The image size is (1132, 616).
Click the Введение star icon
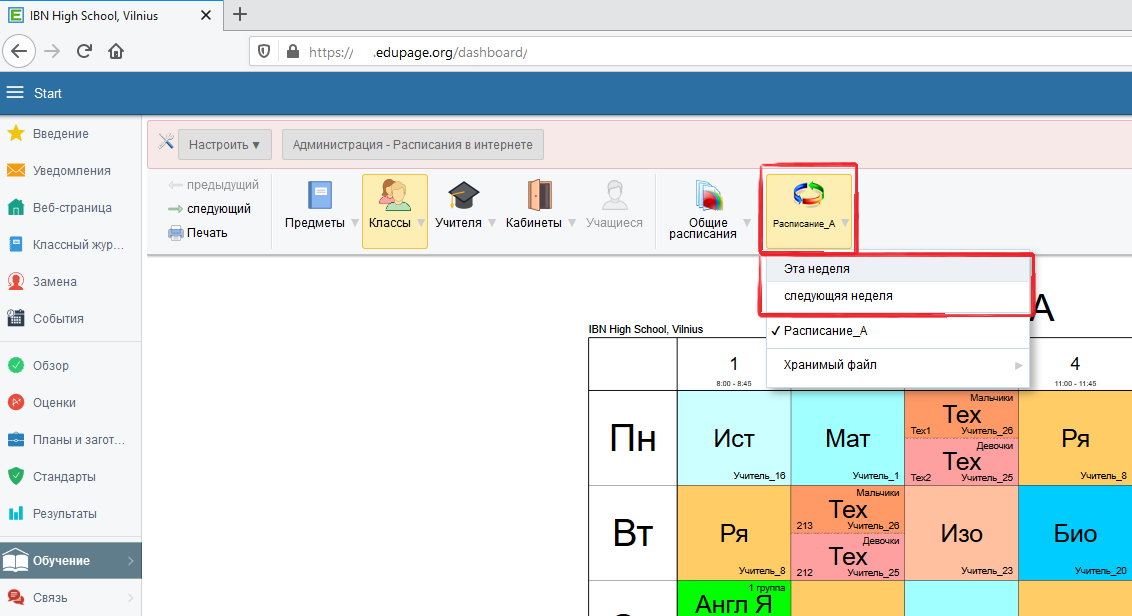click(x=16, y=133)
